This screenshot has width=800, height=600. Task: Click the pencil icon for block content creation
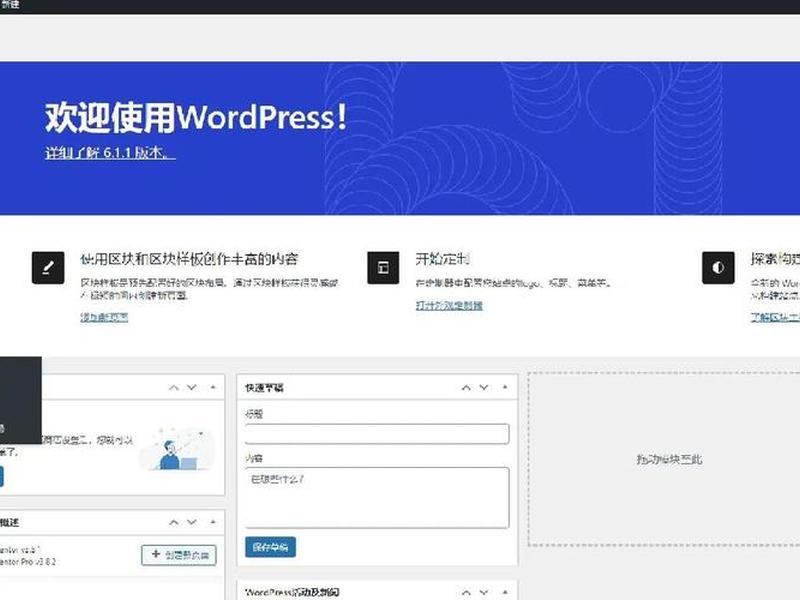[x=48, y=267]
